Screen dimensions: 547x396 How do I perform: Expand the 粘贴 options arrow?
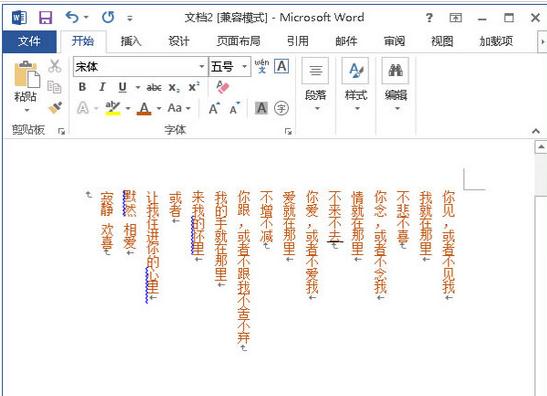[x=27, y=110]
